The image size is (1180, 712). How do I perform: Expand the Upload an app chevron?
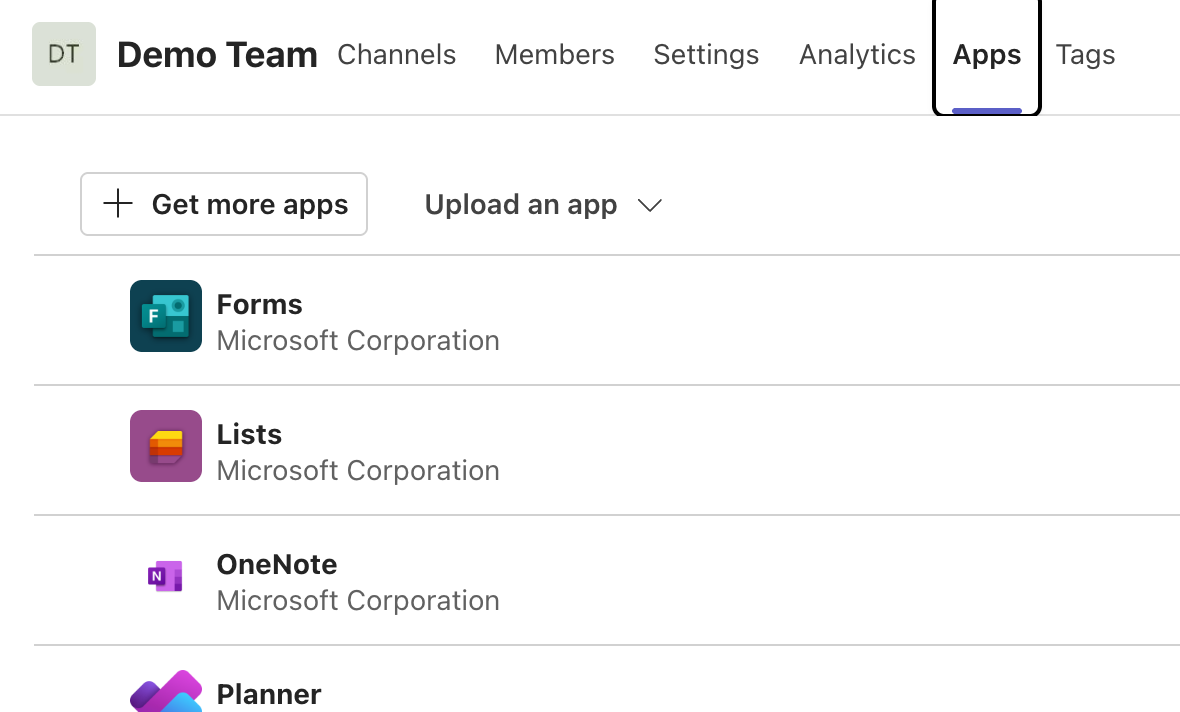pyautogui.click(x=649, y=205)
